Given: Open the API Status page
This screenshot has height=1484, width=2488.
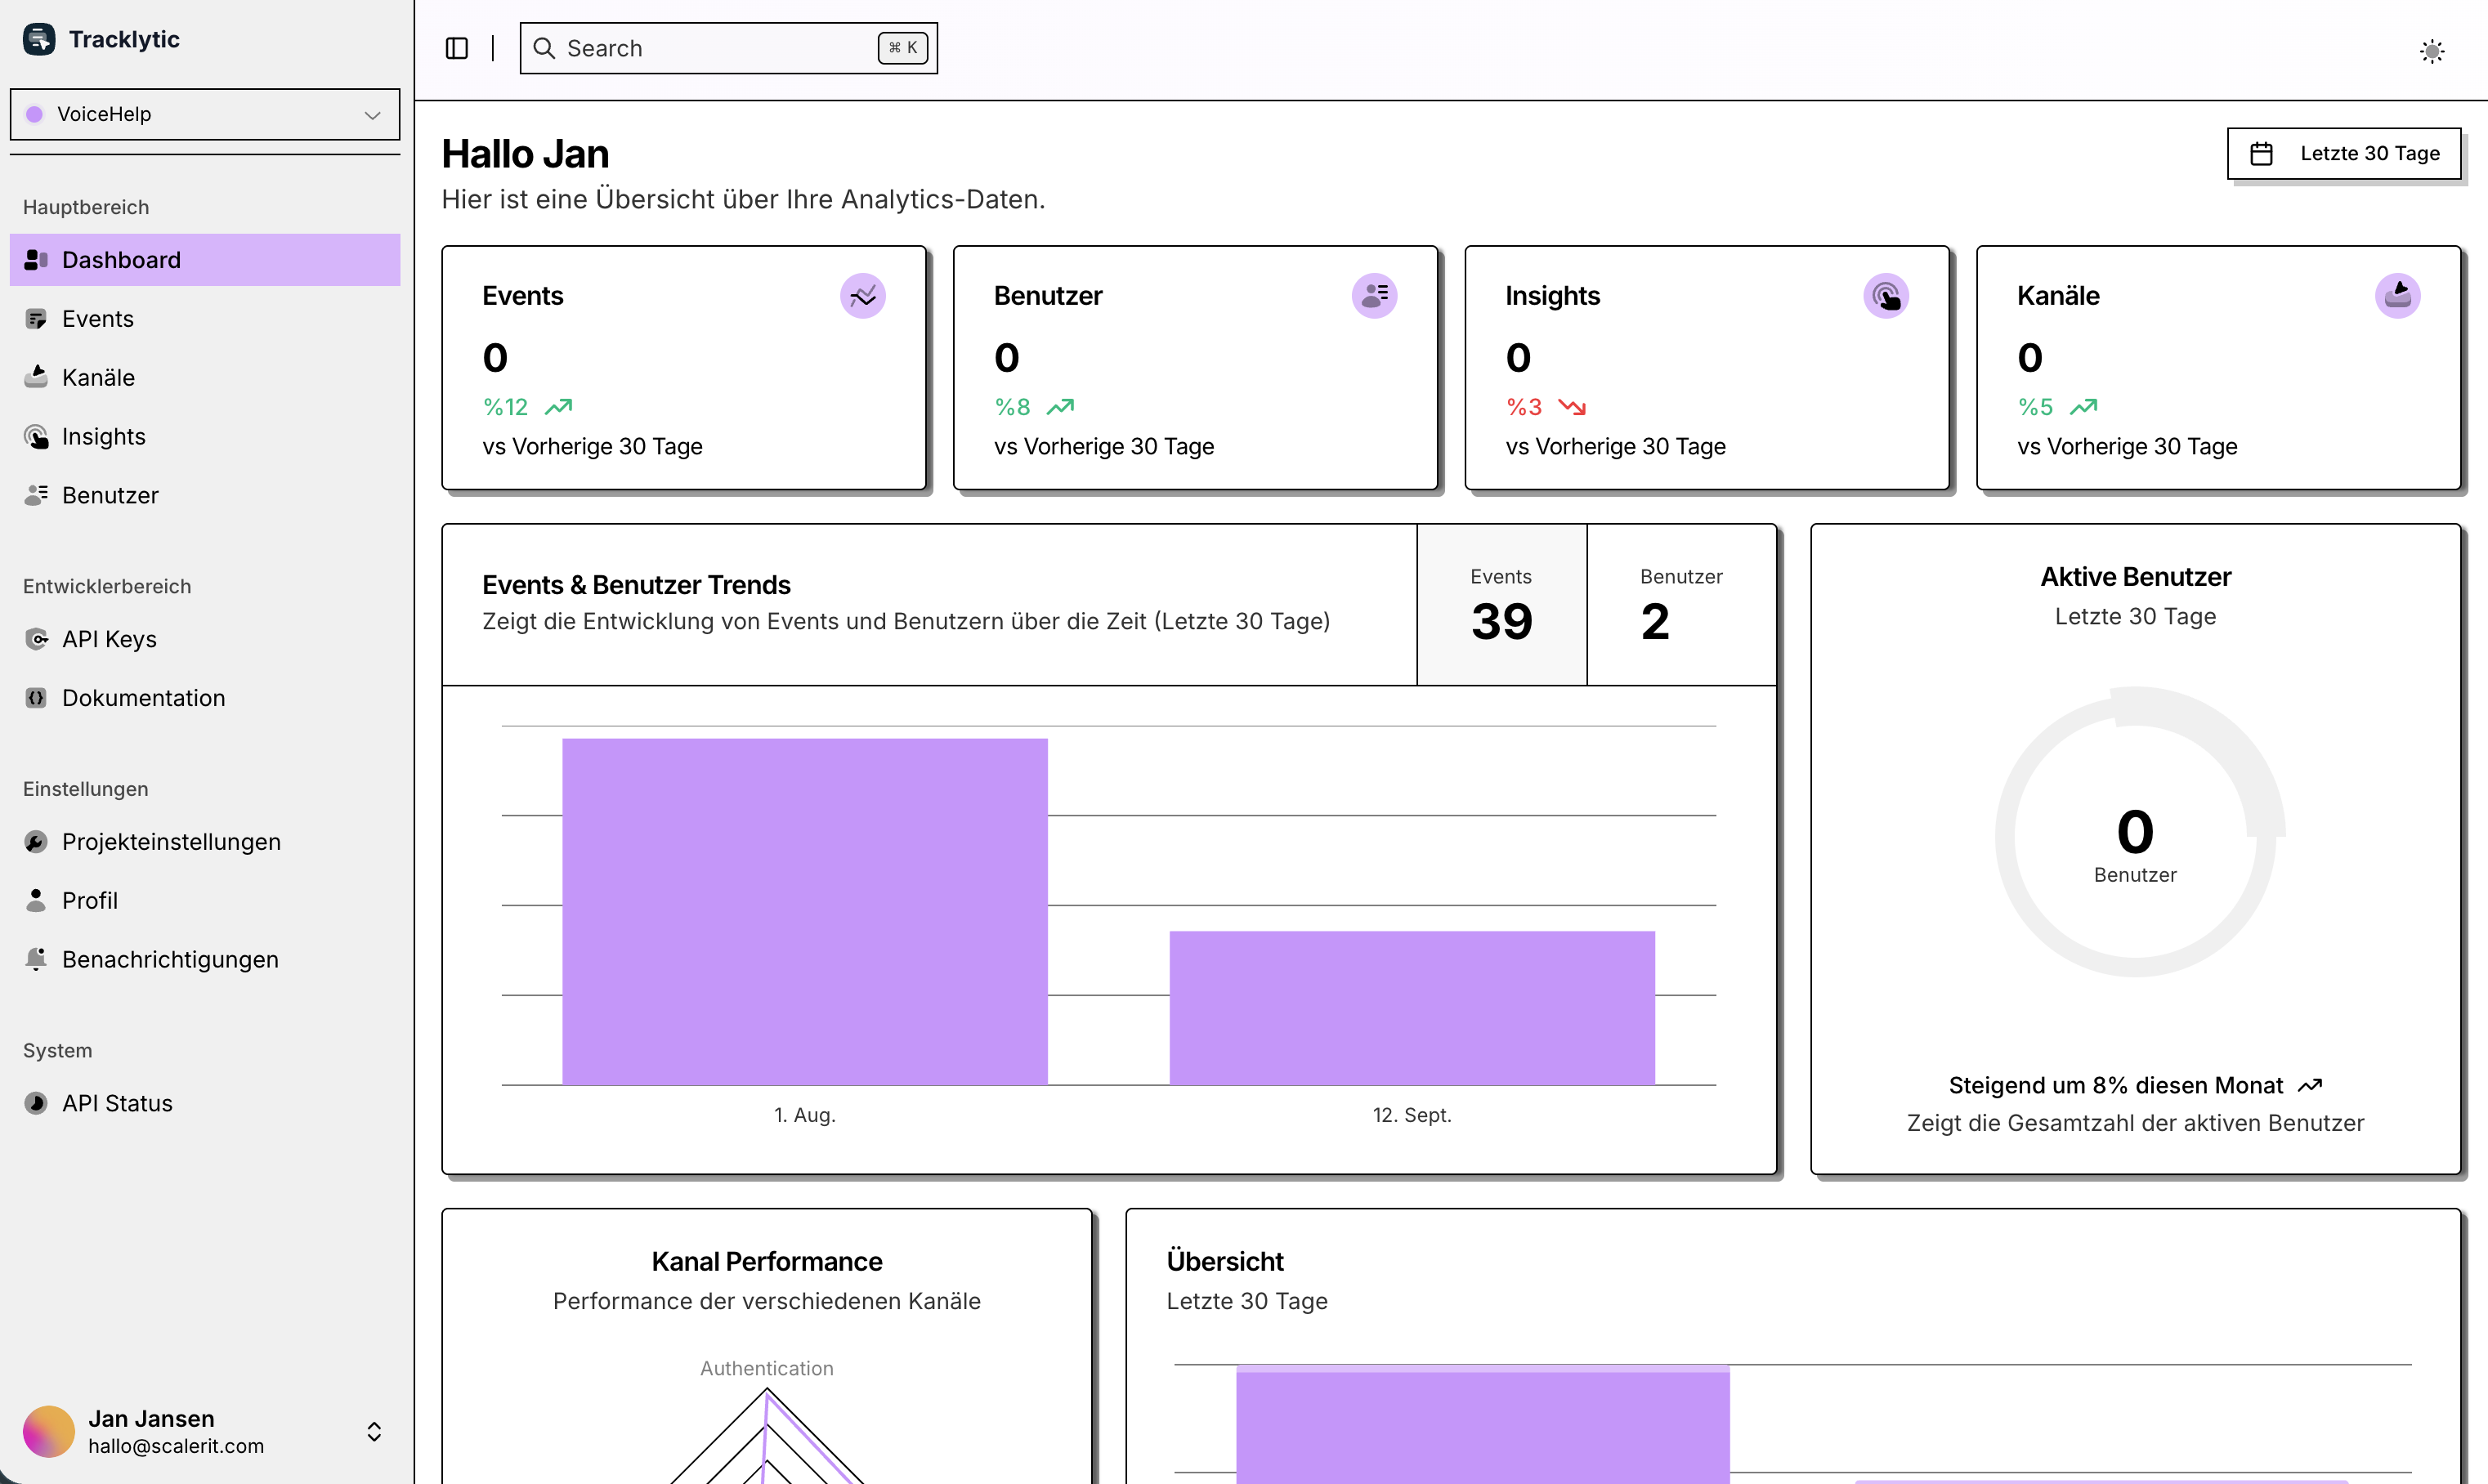Looking at the screenshot, I should point(117,1103).
